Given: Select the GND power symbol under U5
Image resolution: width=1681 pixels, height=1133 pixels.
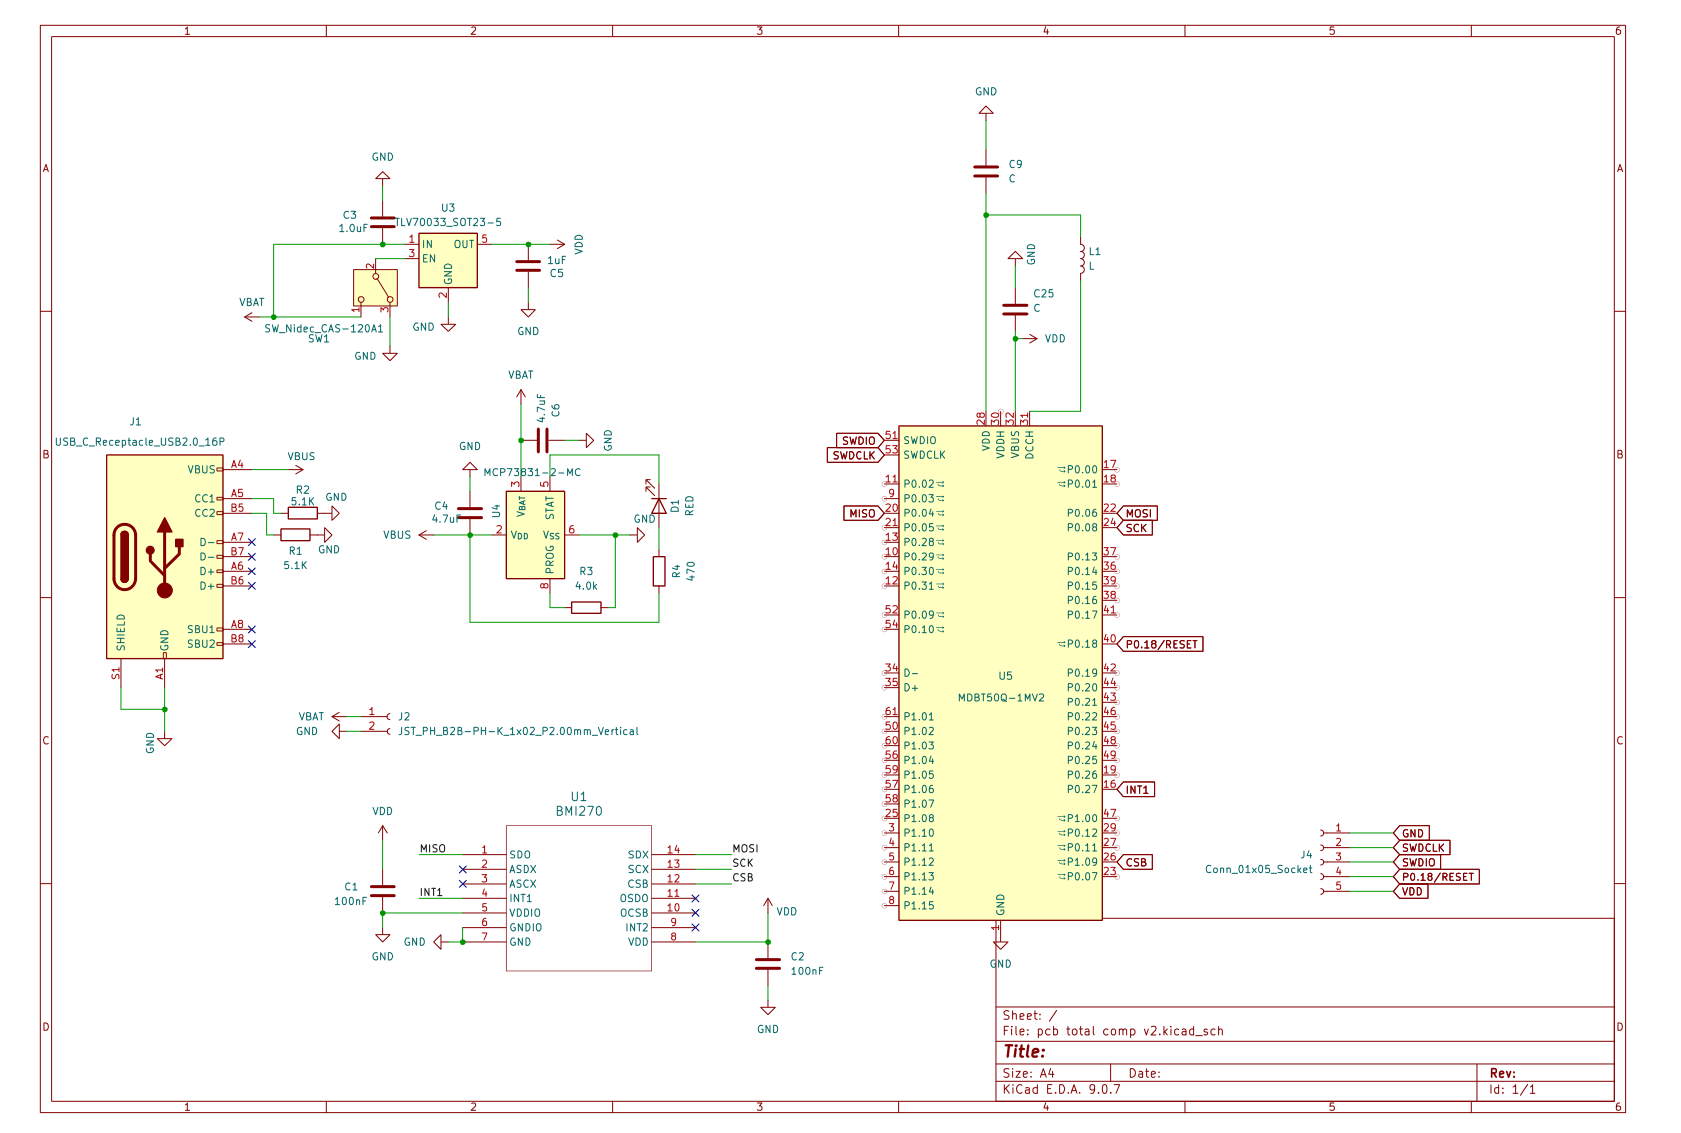Looking at the screenshot, I should [1000, 945].
